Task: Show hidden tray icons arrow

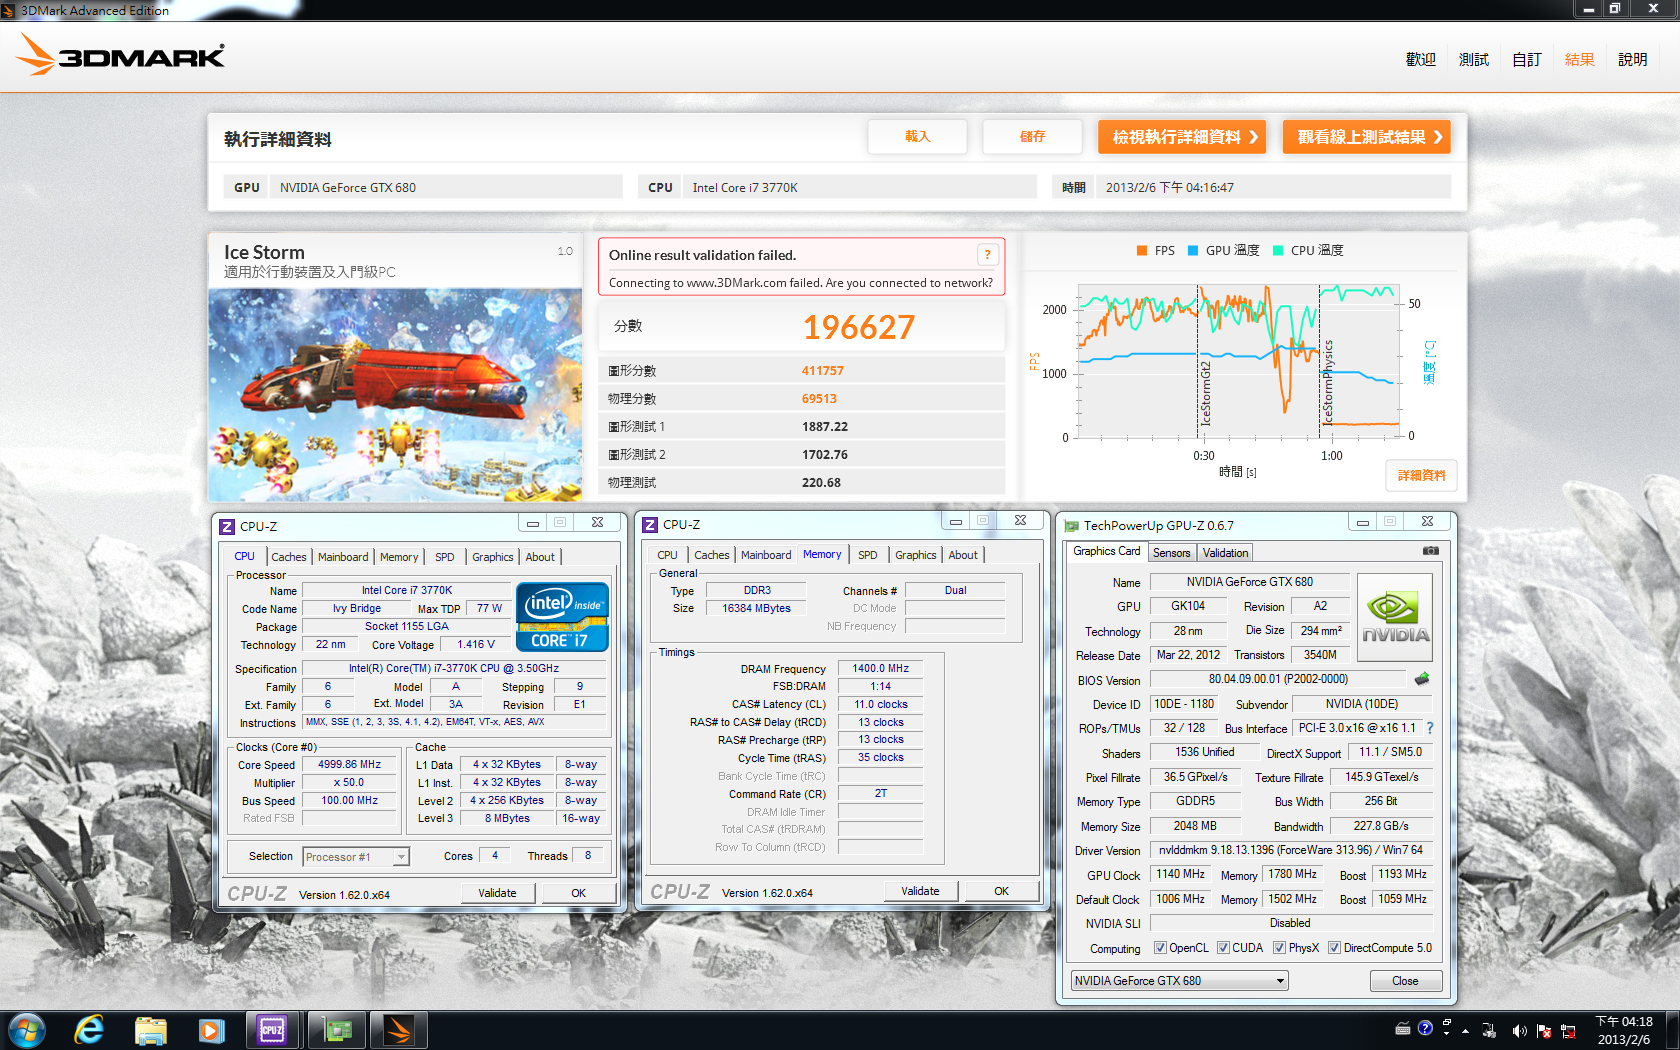Action: coord(1466,1031)
